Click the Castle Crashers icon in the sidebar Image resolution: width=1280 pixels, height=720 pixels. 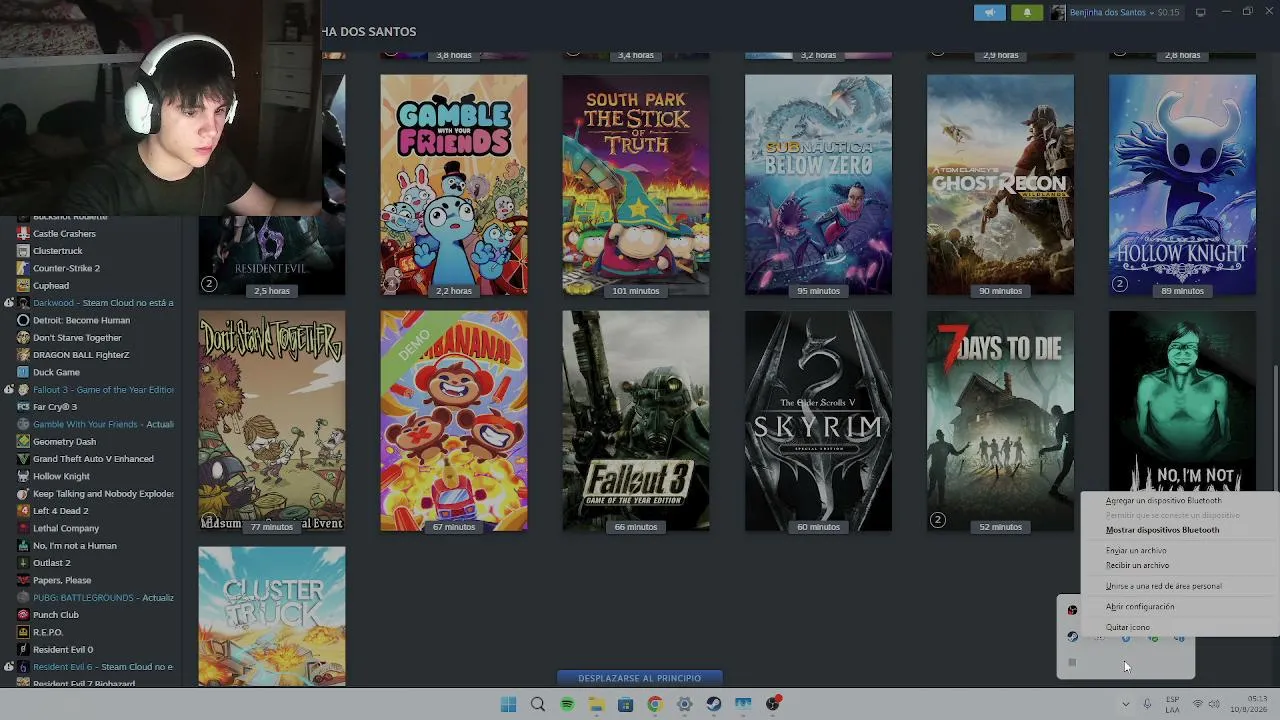pyautogui.click(x=23, y=234)
